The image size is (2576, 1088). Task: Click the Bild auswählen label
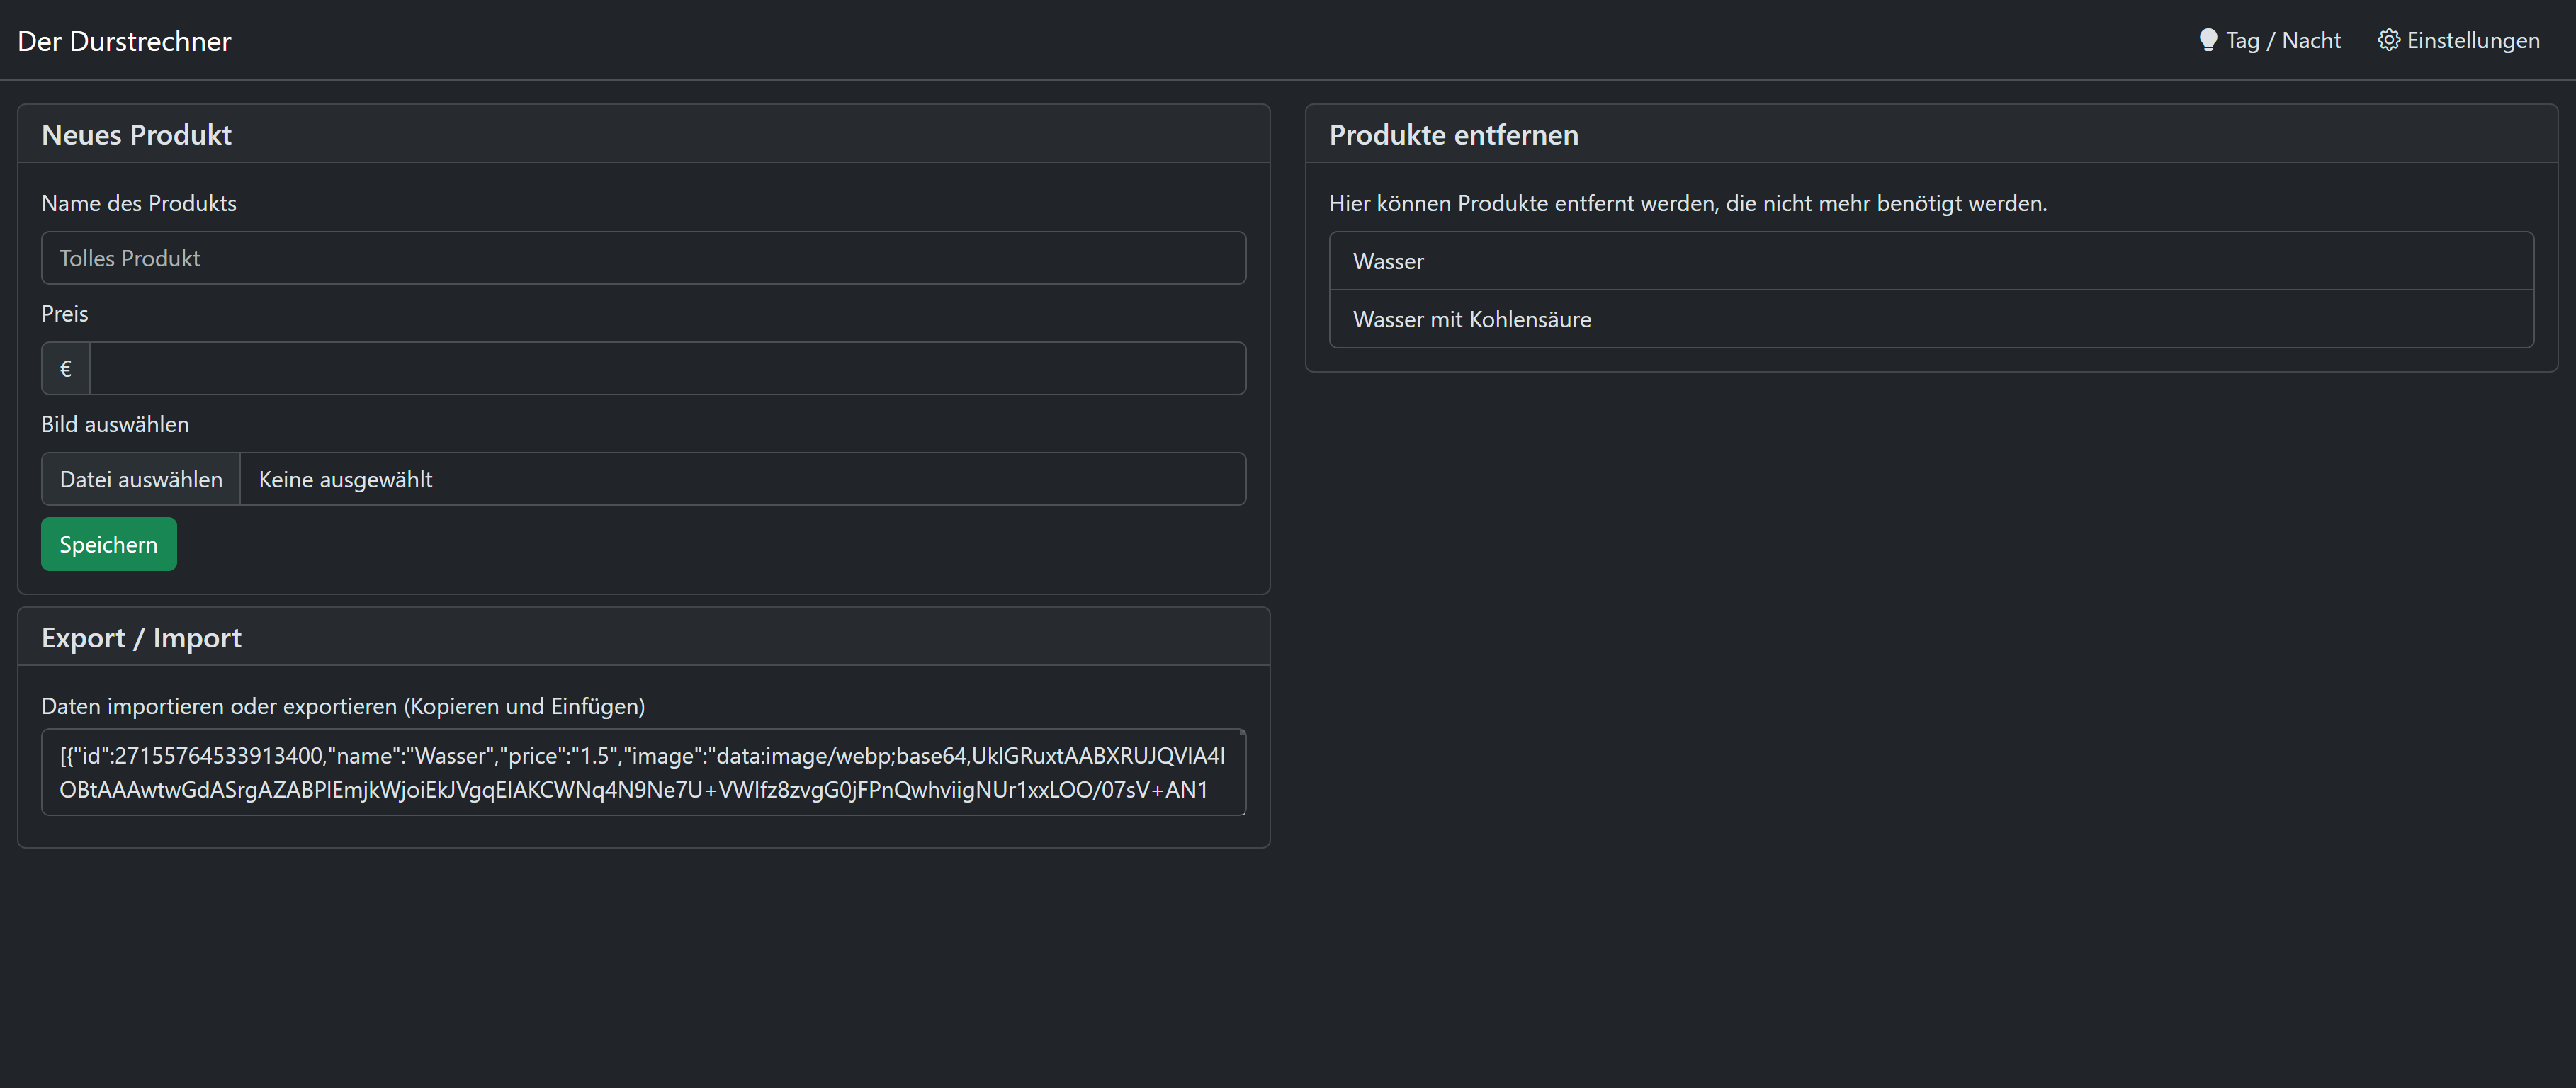click(115, 424)
